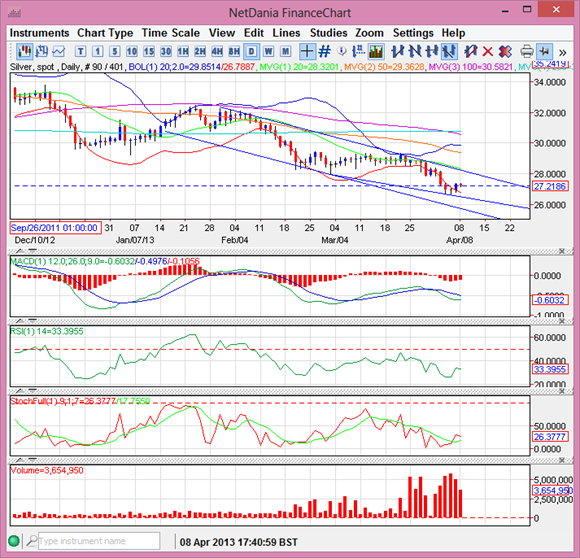Close the MACD study panel

(x=562, y=251)
